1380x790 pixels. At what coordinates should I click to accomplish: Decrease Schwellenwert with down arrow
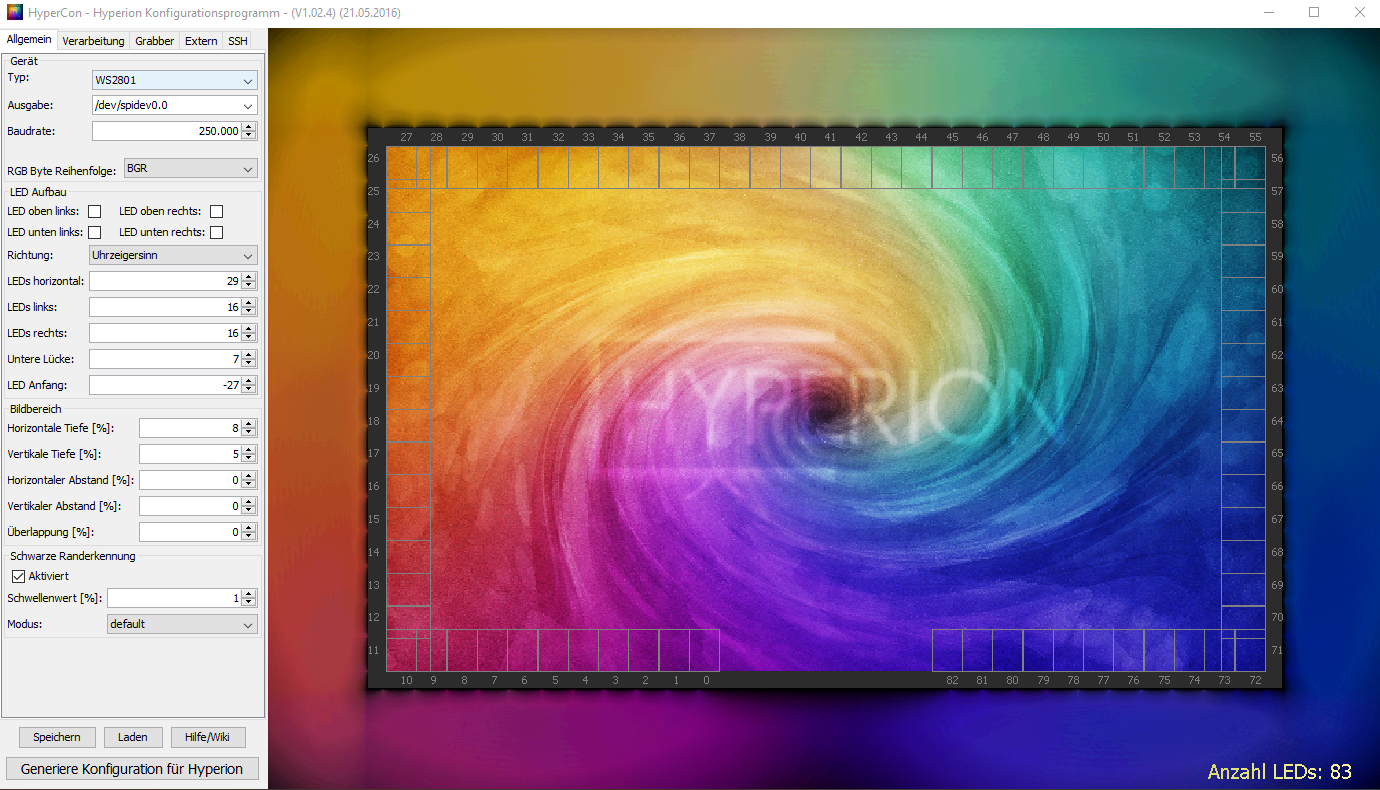click(x=249, y=603)
